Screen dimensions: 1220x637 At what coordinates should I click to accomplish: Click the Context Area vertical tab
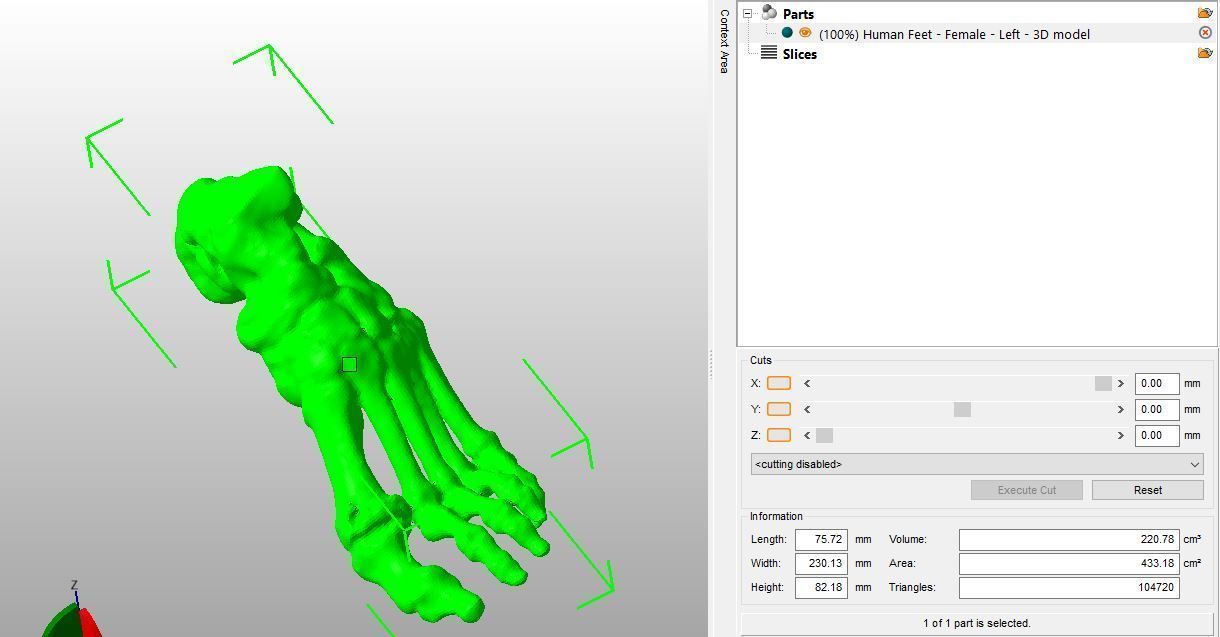pos(724,41)
